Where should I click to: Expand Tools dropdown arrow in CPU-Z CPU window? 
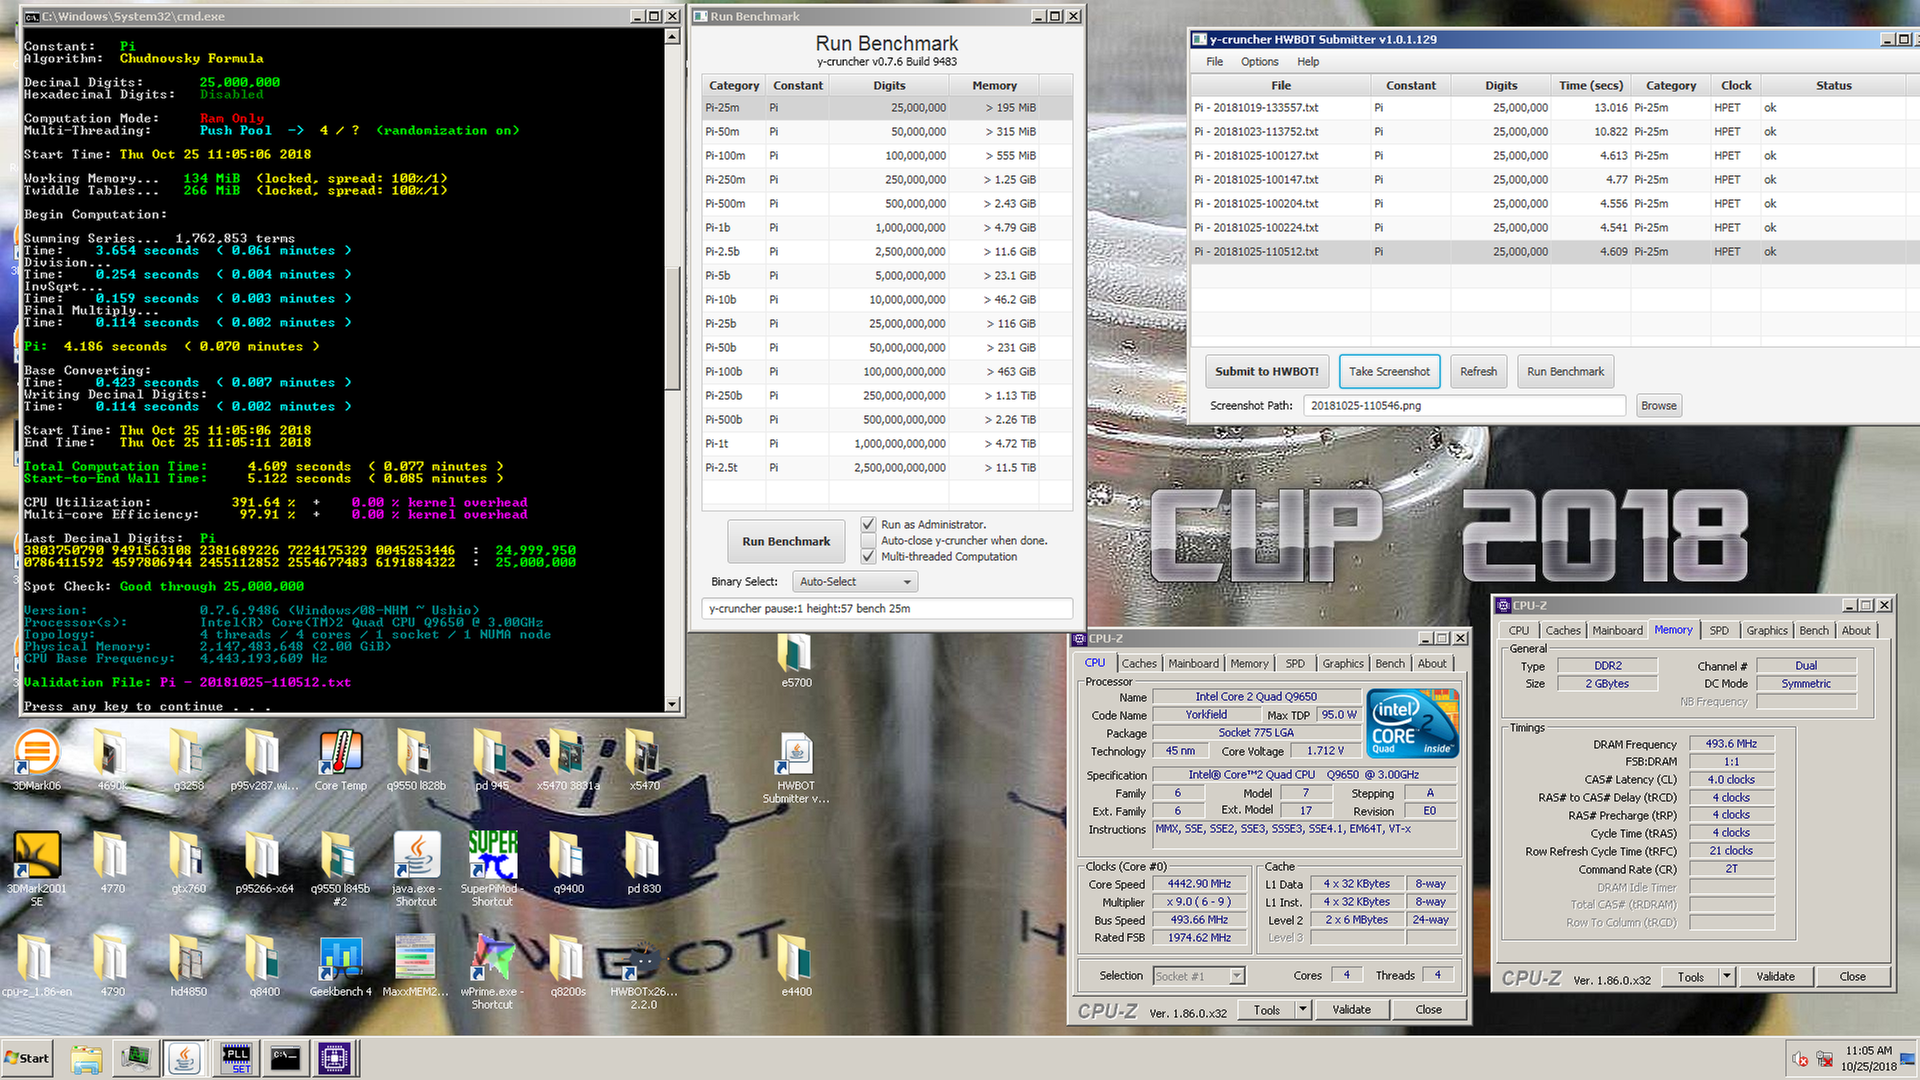[x=1303, y=1010]
